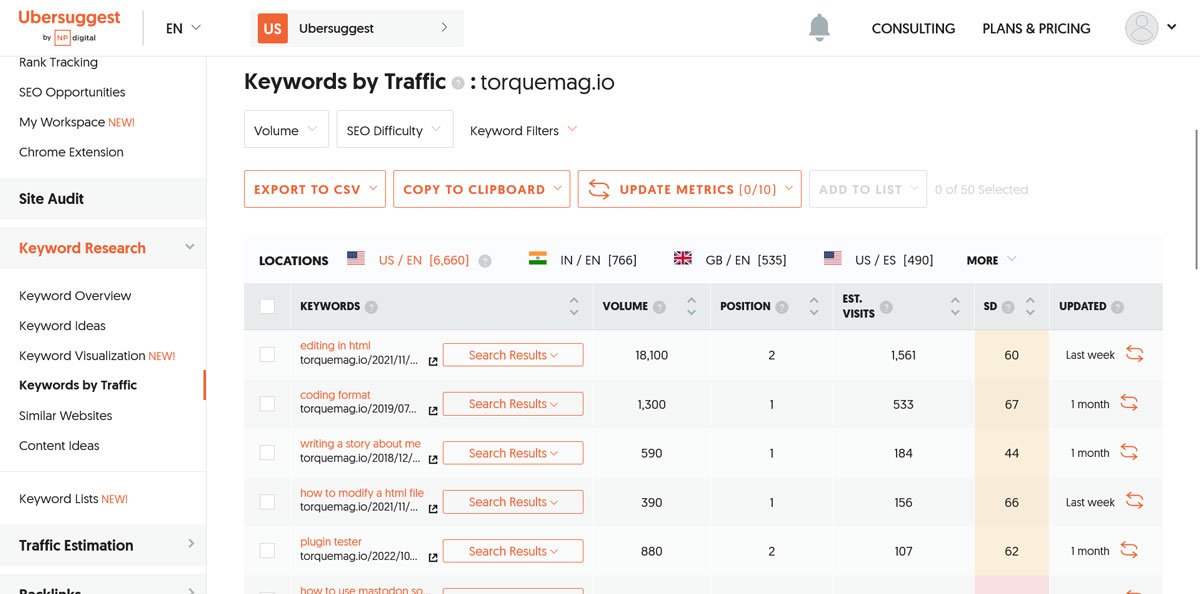This screenshot has height=594, width=1200.
Task: Open external link icon for 'editing in html'
Action: click(433, 361)
